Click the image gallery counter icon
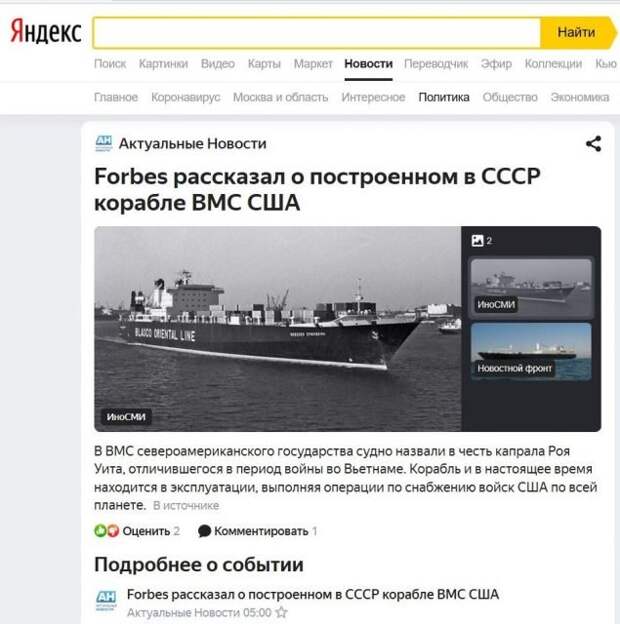The height and width of the screenshot is (624, 620). click(x=477, y=240)
